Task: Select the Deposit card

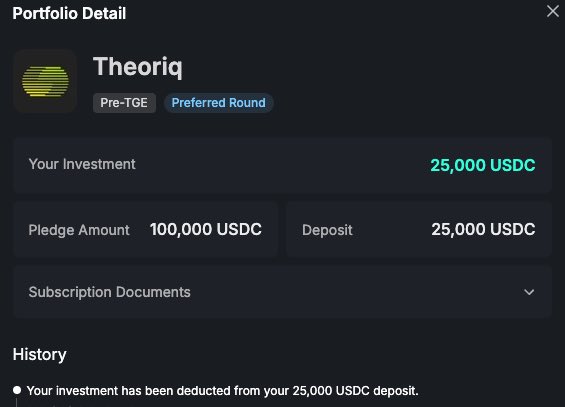Action: (419, 229)
